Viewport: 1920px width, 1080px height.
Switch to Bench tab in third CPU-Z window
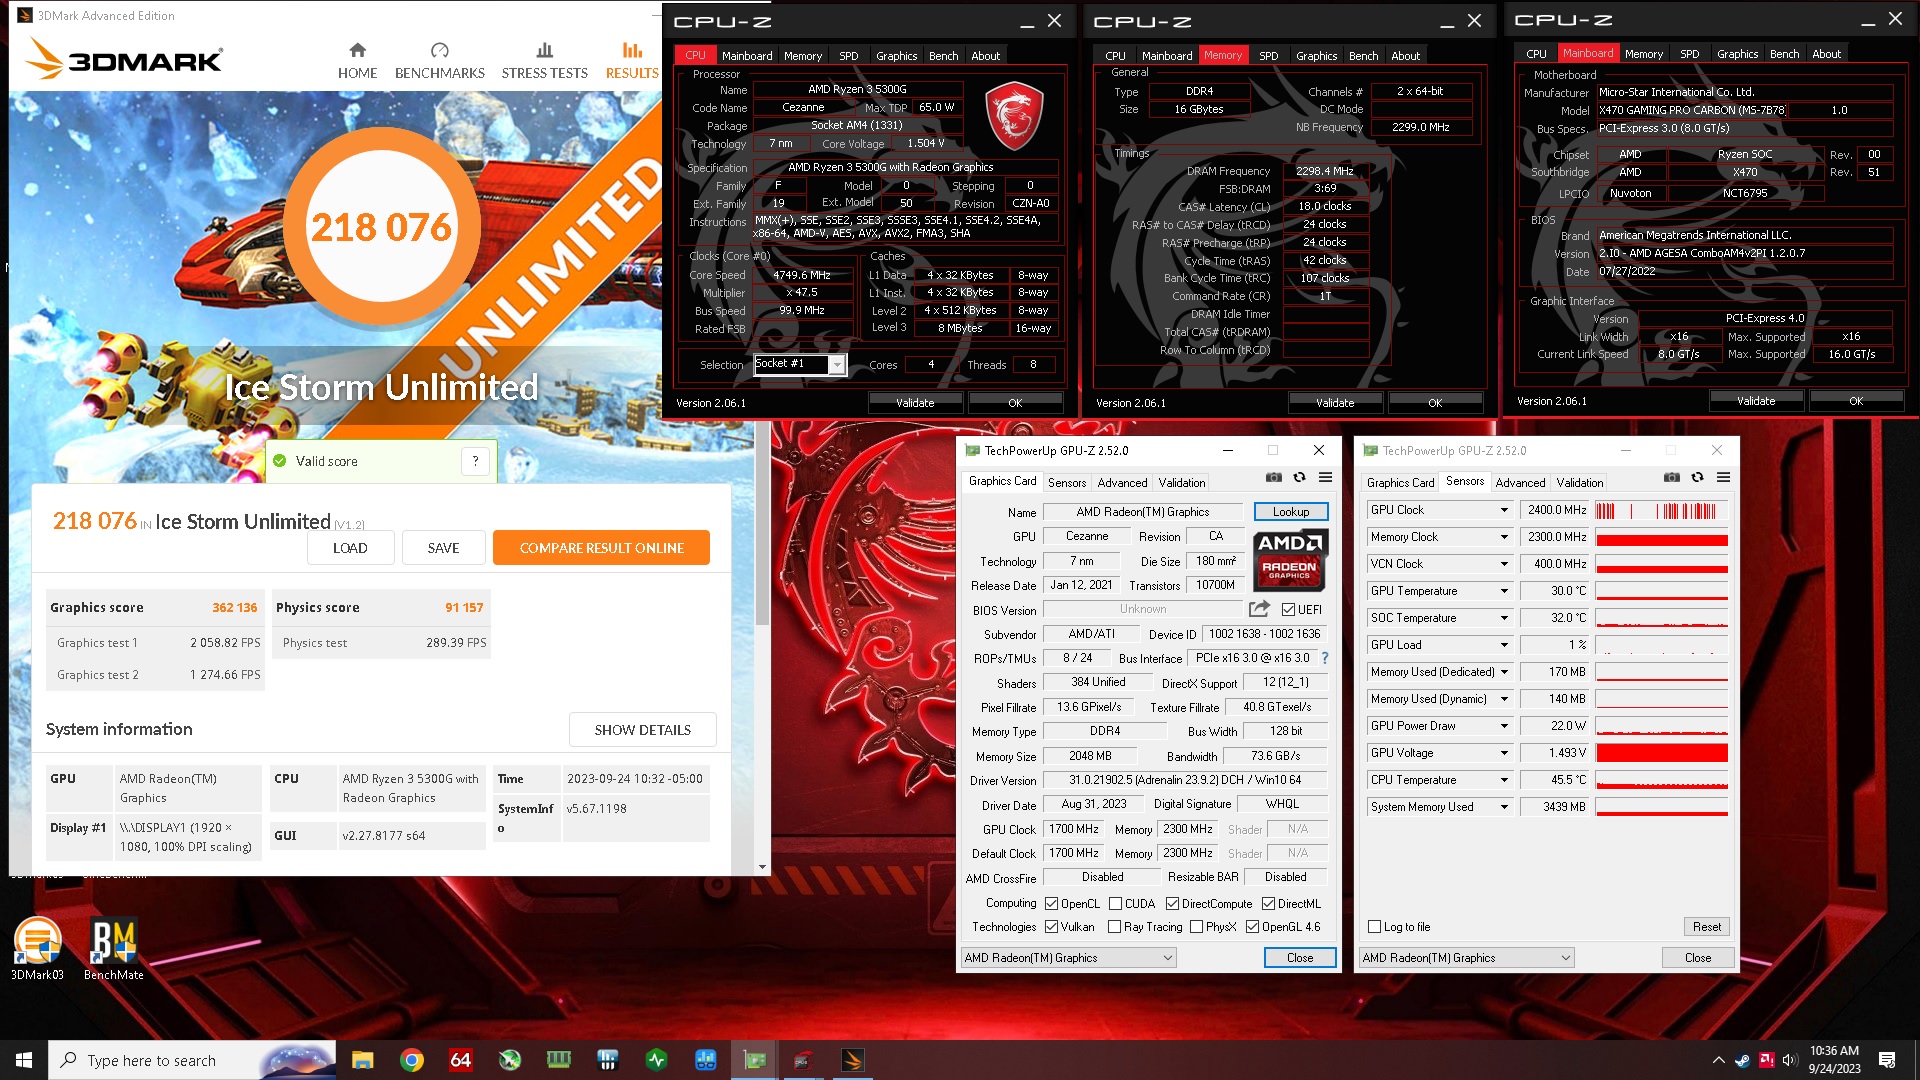point(1784,54)
